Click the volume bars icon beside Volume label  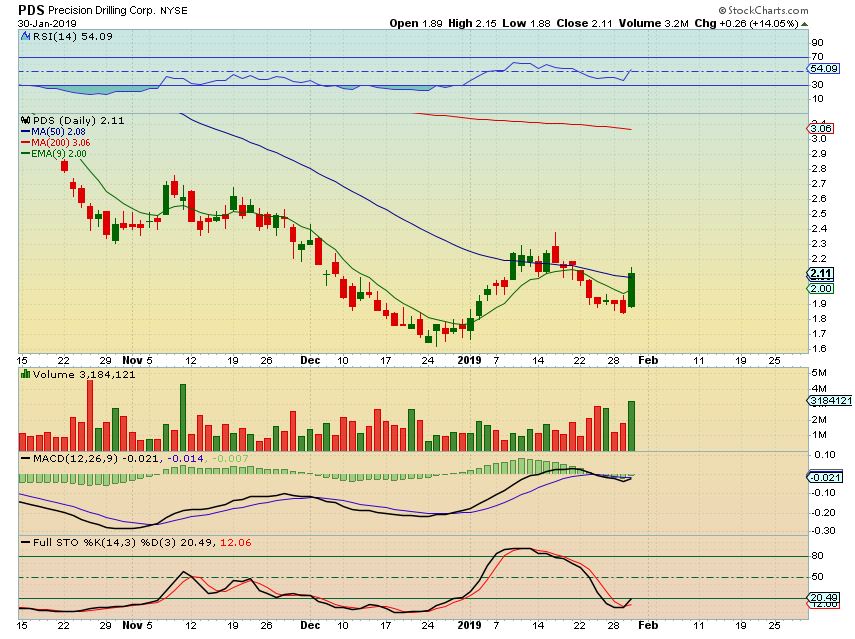[25, 375]
